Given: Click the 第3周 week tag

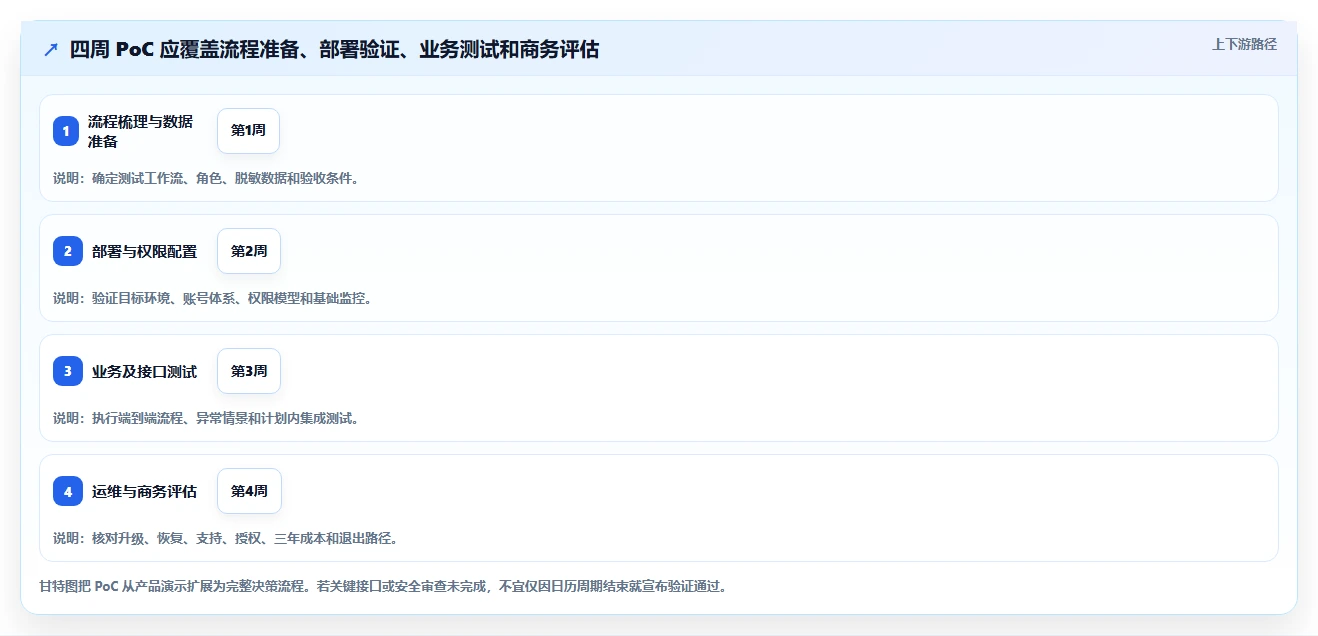Looking at the screenshot, I should (249, 371).
